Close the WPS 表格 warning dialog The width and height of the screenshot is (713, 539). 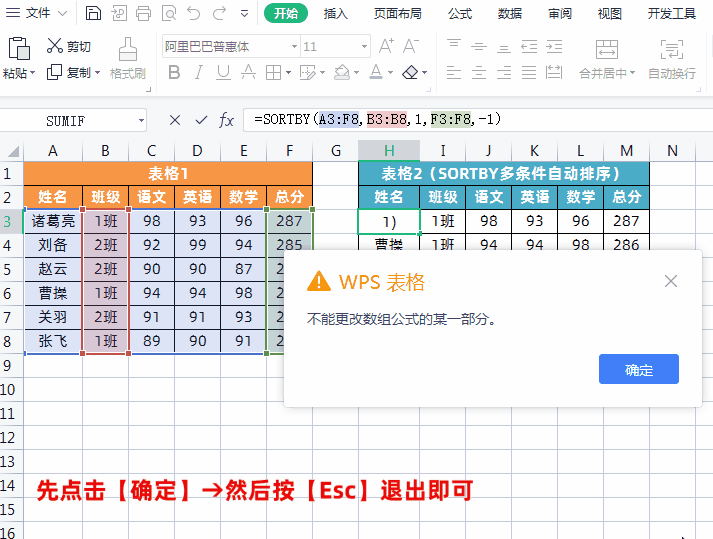[x=671, y=281]
